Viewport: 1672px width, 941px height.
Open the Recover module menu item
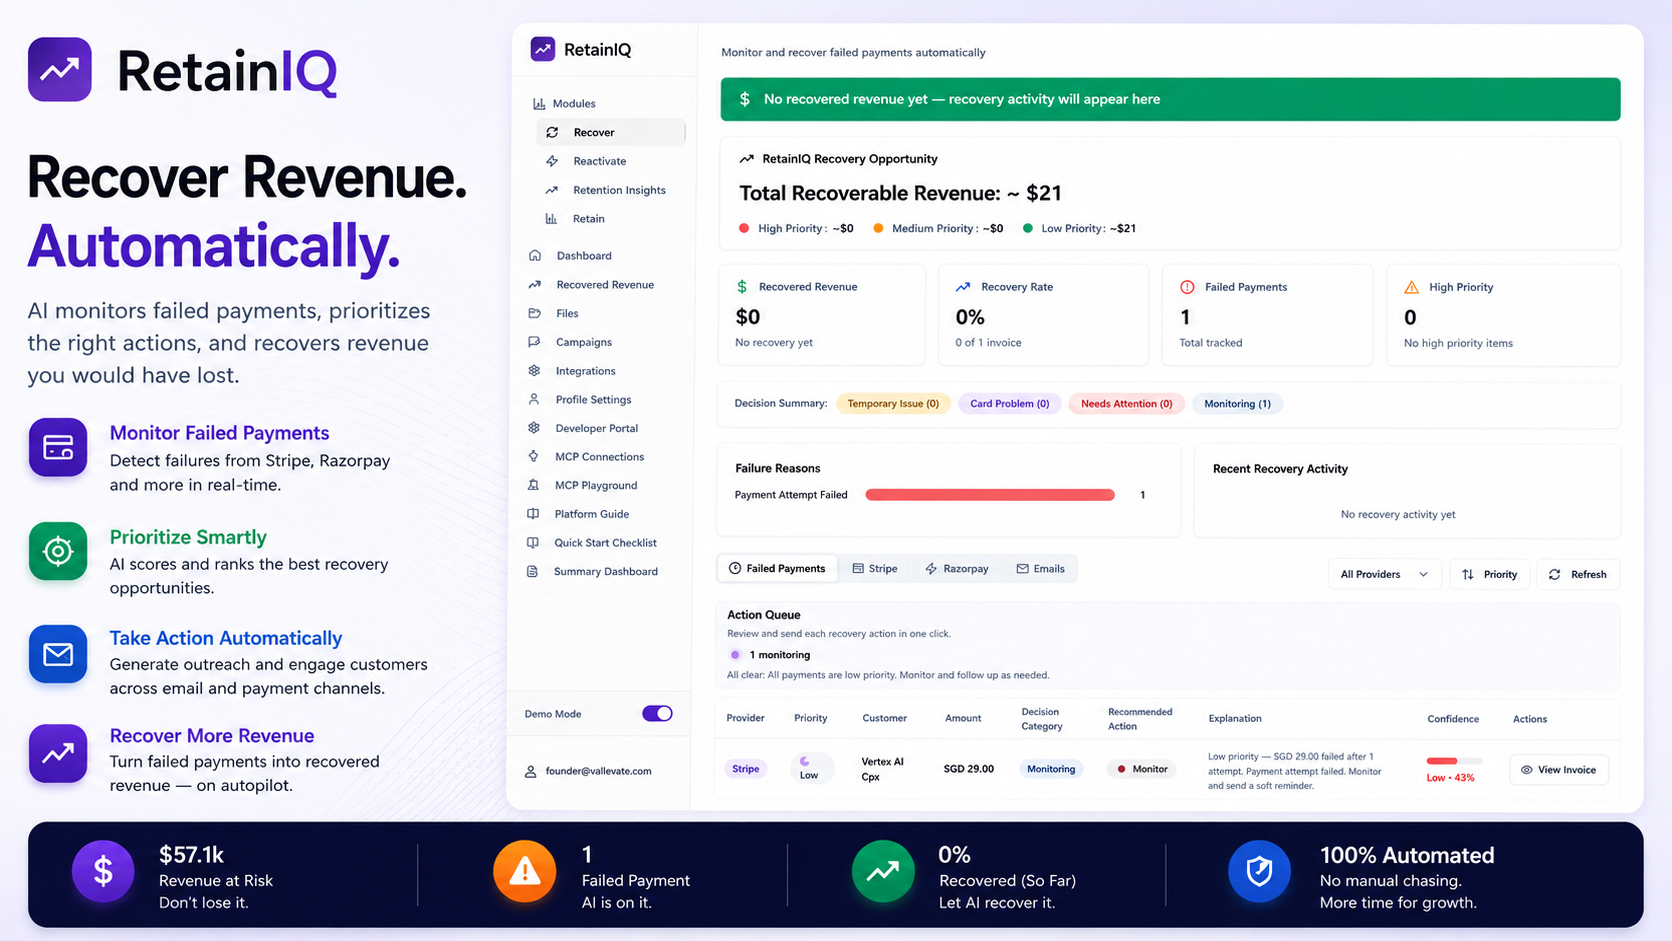pos(610,132)
